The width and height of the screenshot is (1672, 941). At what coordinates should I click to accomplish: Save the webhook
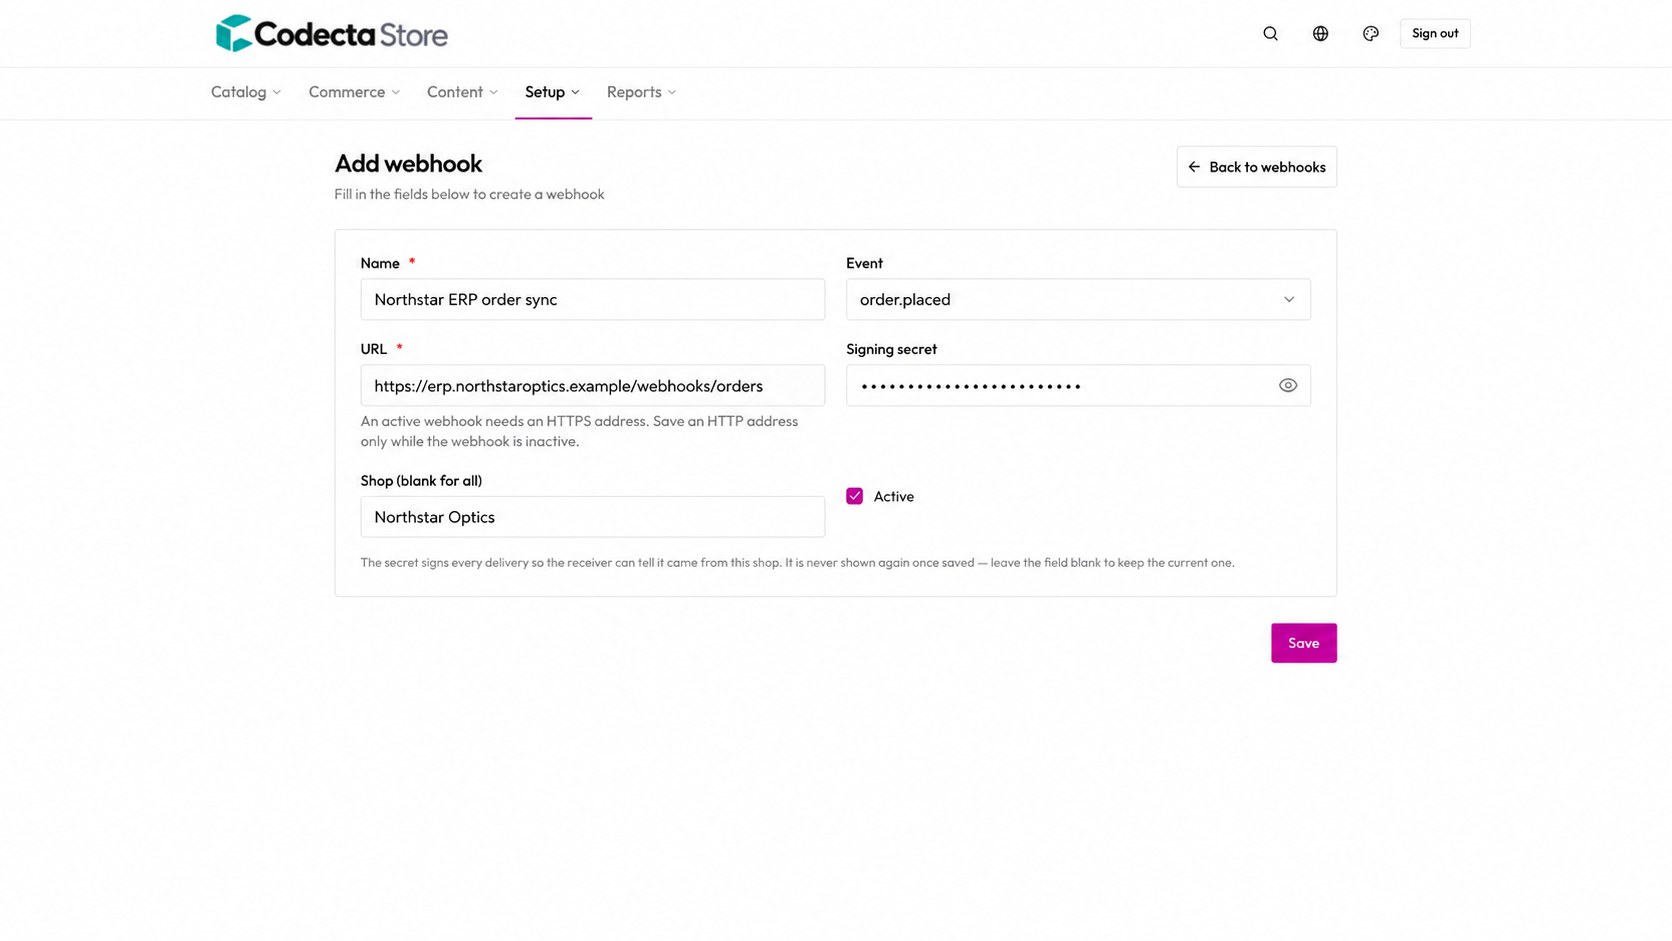pyautogui.click(x=1303, y=643)
